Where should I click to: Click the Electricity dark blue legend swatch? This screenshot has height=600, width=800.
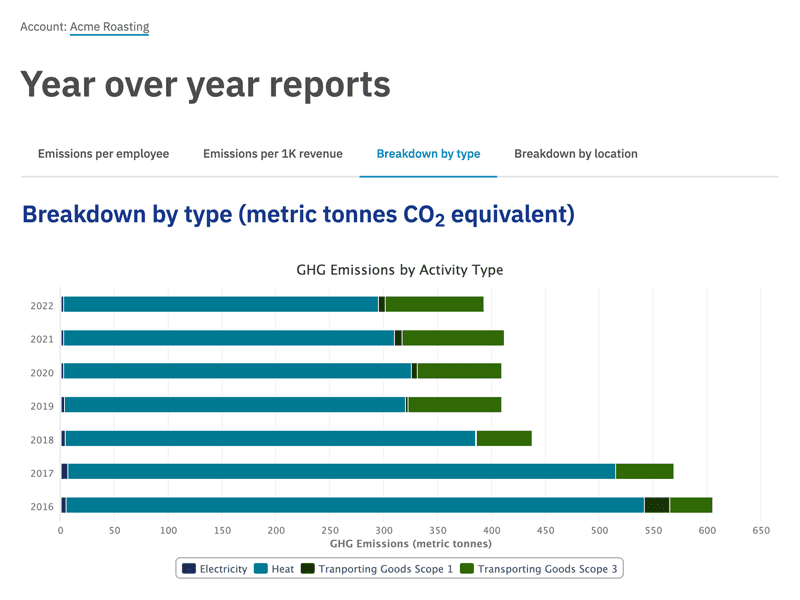pos(188,569)
